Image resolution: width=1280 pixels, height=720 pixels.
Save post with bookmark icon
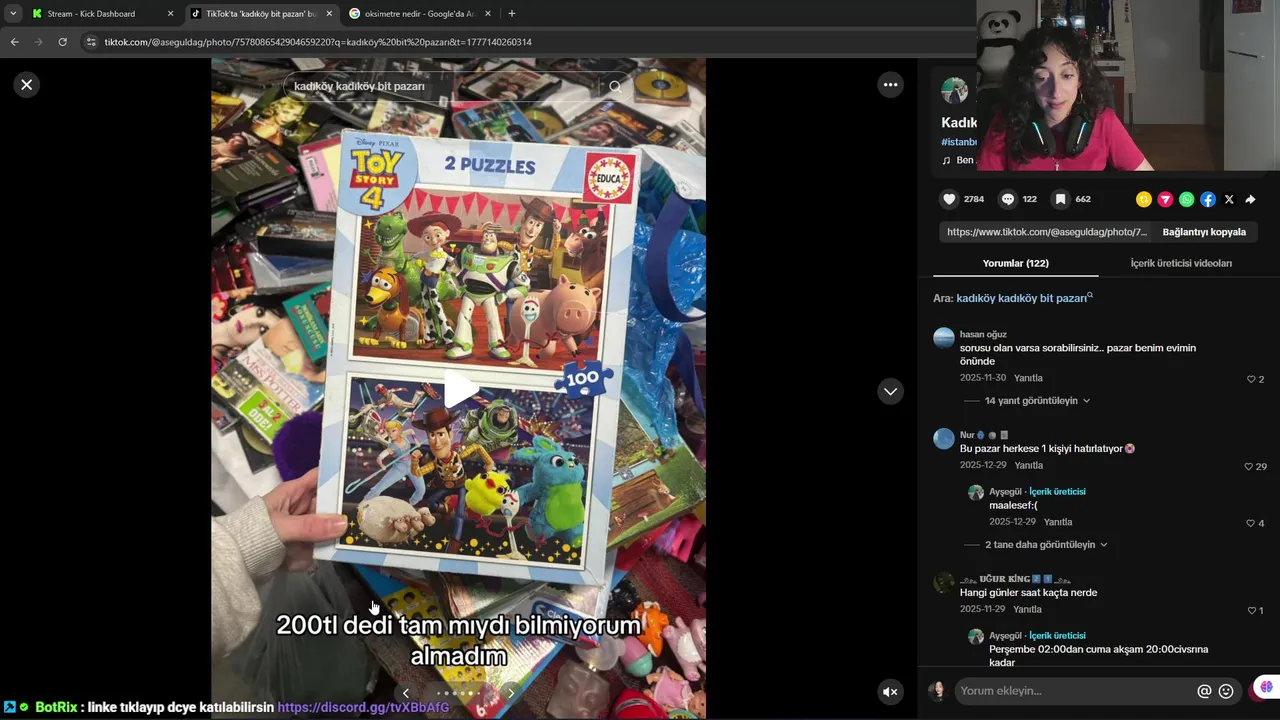1061,199
